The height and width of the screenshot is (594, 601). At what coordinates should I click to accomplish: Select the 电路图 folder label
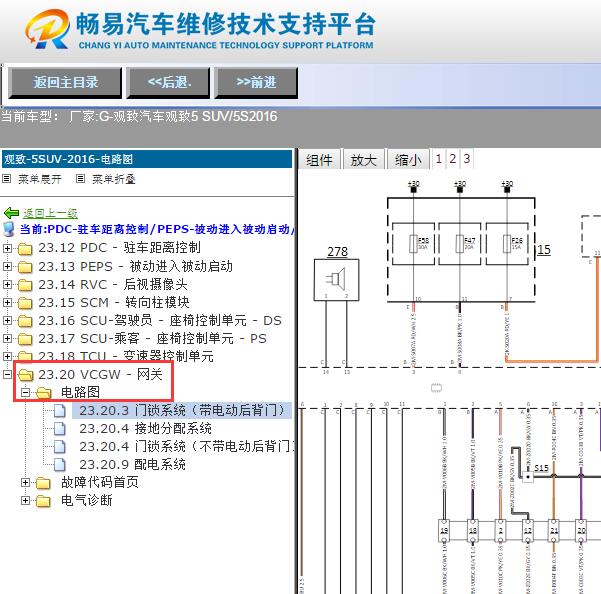click(x=80, y=392)
